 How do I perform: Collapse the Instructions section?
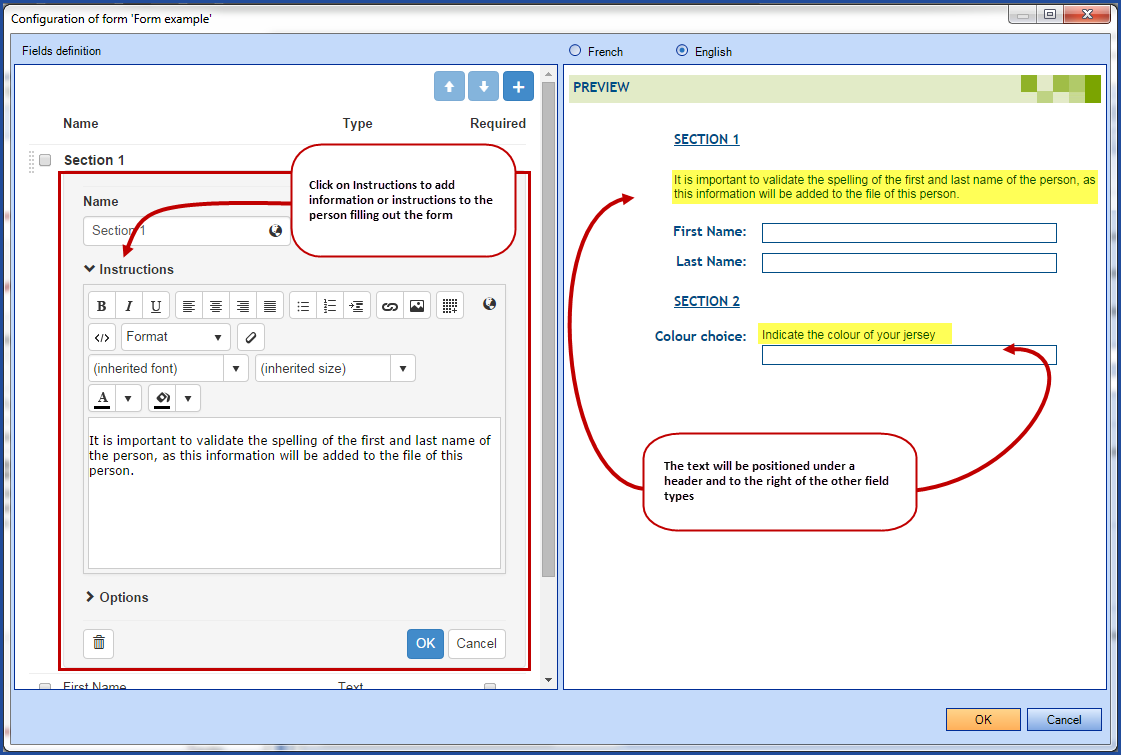(x=135, y=269)
